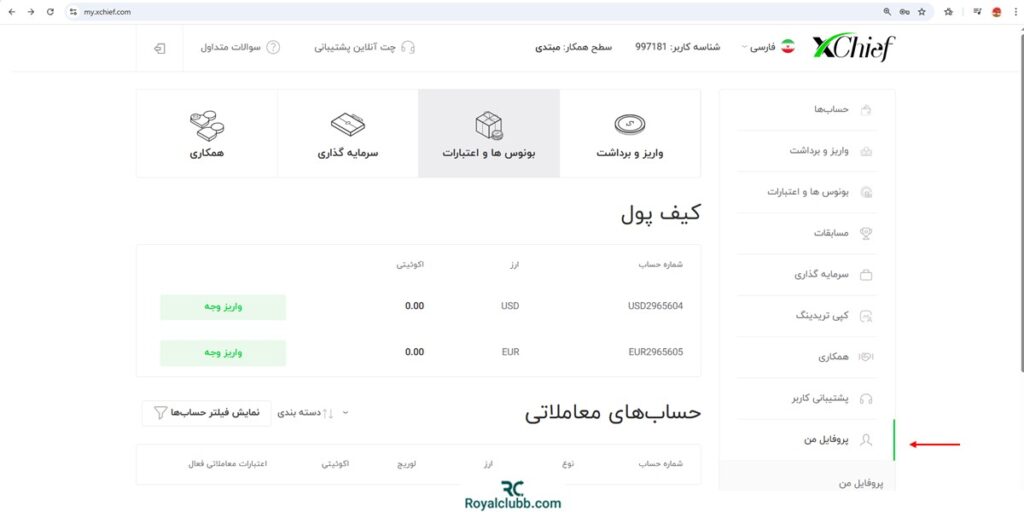Click the headset online chat icon
1024x512 pixels.
pyautogui.click(x=409, y=48)
